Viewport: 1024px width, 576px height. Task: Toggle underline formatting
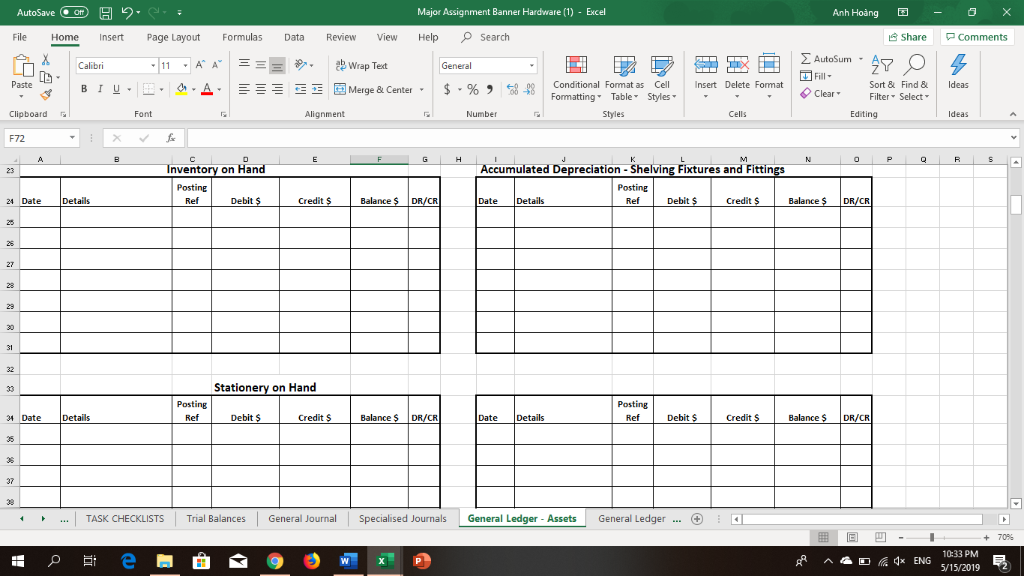coord(116,89)
